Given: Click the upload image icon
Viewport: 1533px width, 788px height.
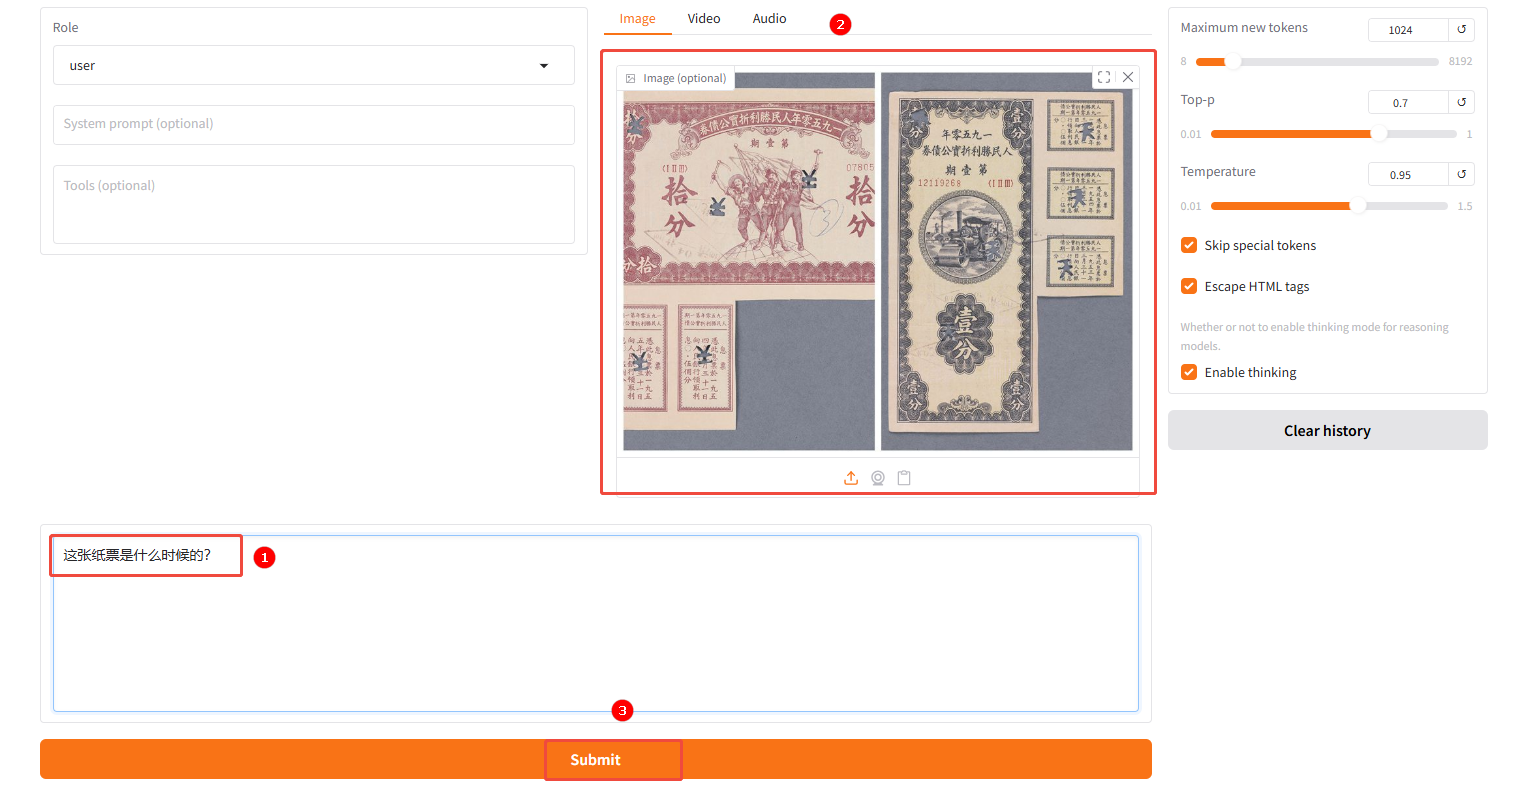Looking at the screenshot, I should 851,478.
